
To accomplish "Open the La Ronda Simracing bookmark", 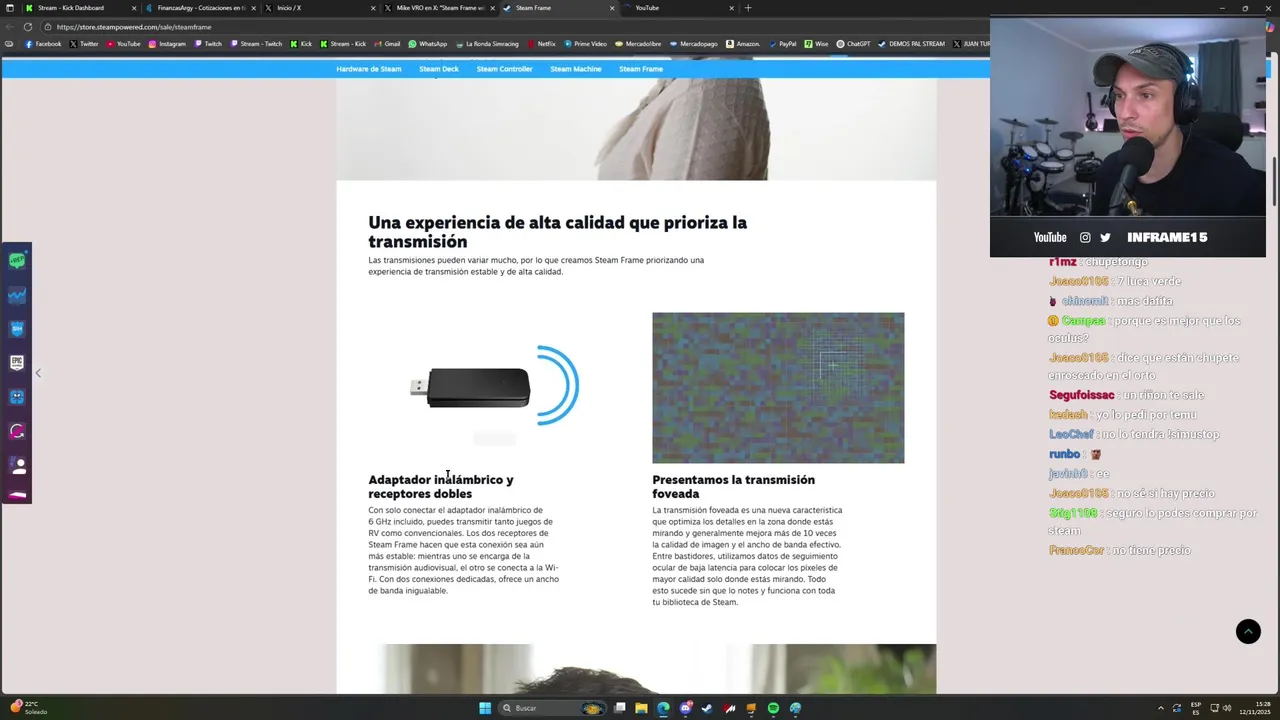I will click(487, 44).
